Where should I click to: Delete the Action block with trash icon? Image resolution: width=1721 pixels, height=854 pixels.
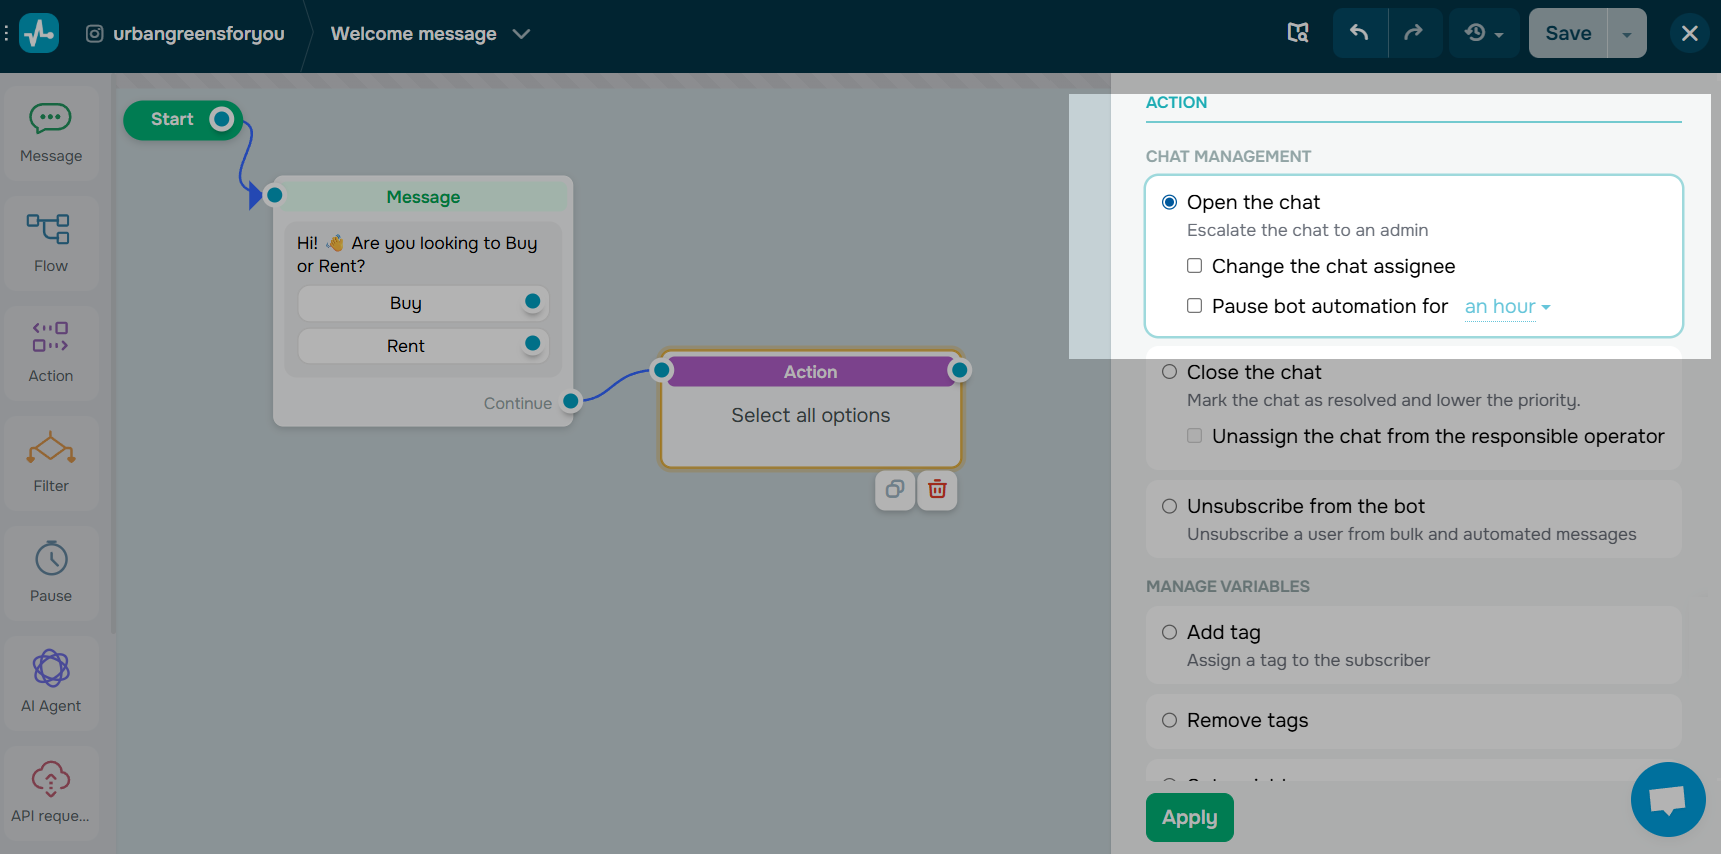[x=937, y=489]
